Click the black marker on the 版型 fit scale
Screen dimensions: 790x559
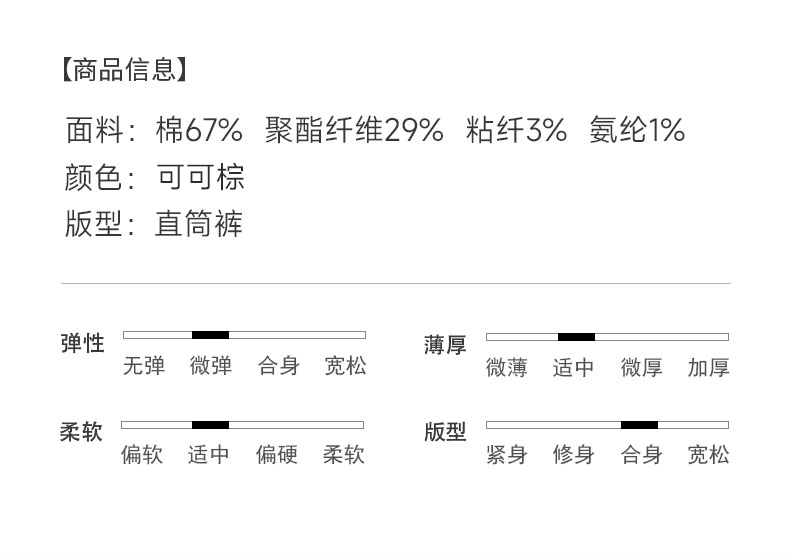pyautogui.click(x=639, y=425)
